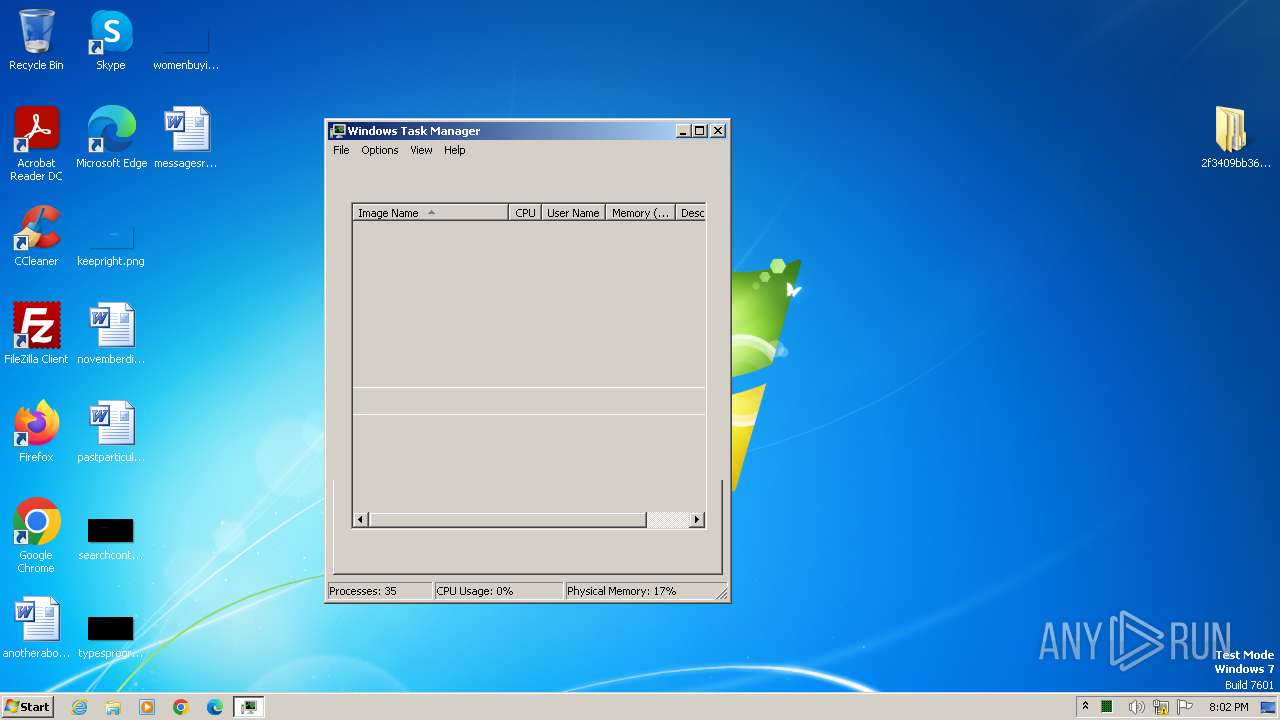The width and height of the screenshot is (1280, 720).
Task: Click Task Manager taskbar button
Action: (248, 707)
